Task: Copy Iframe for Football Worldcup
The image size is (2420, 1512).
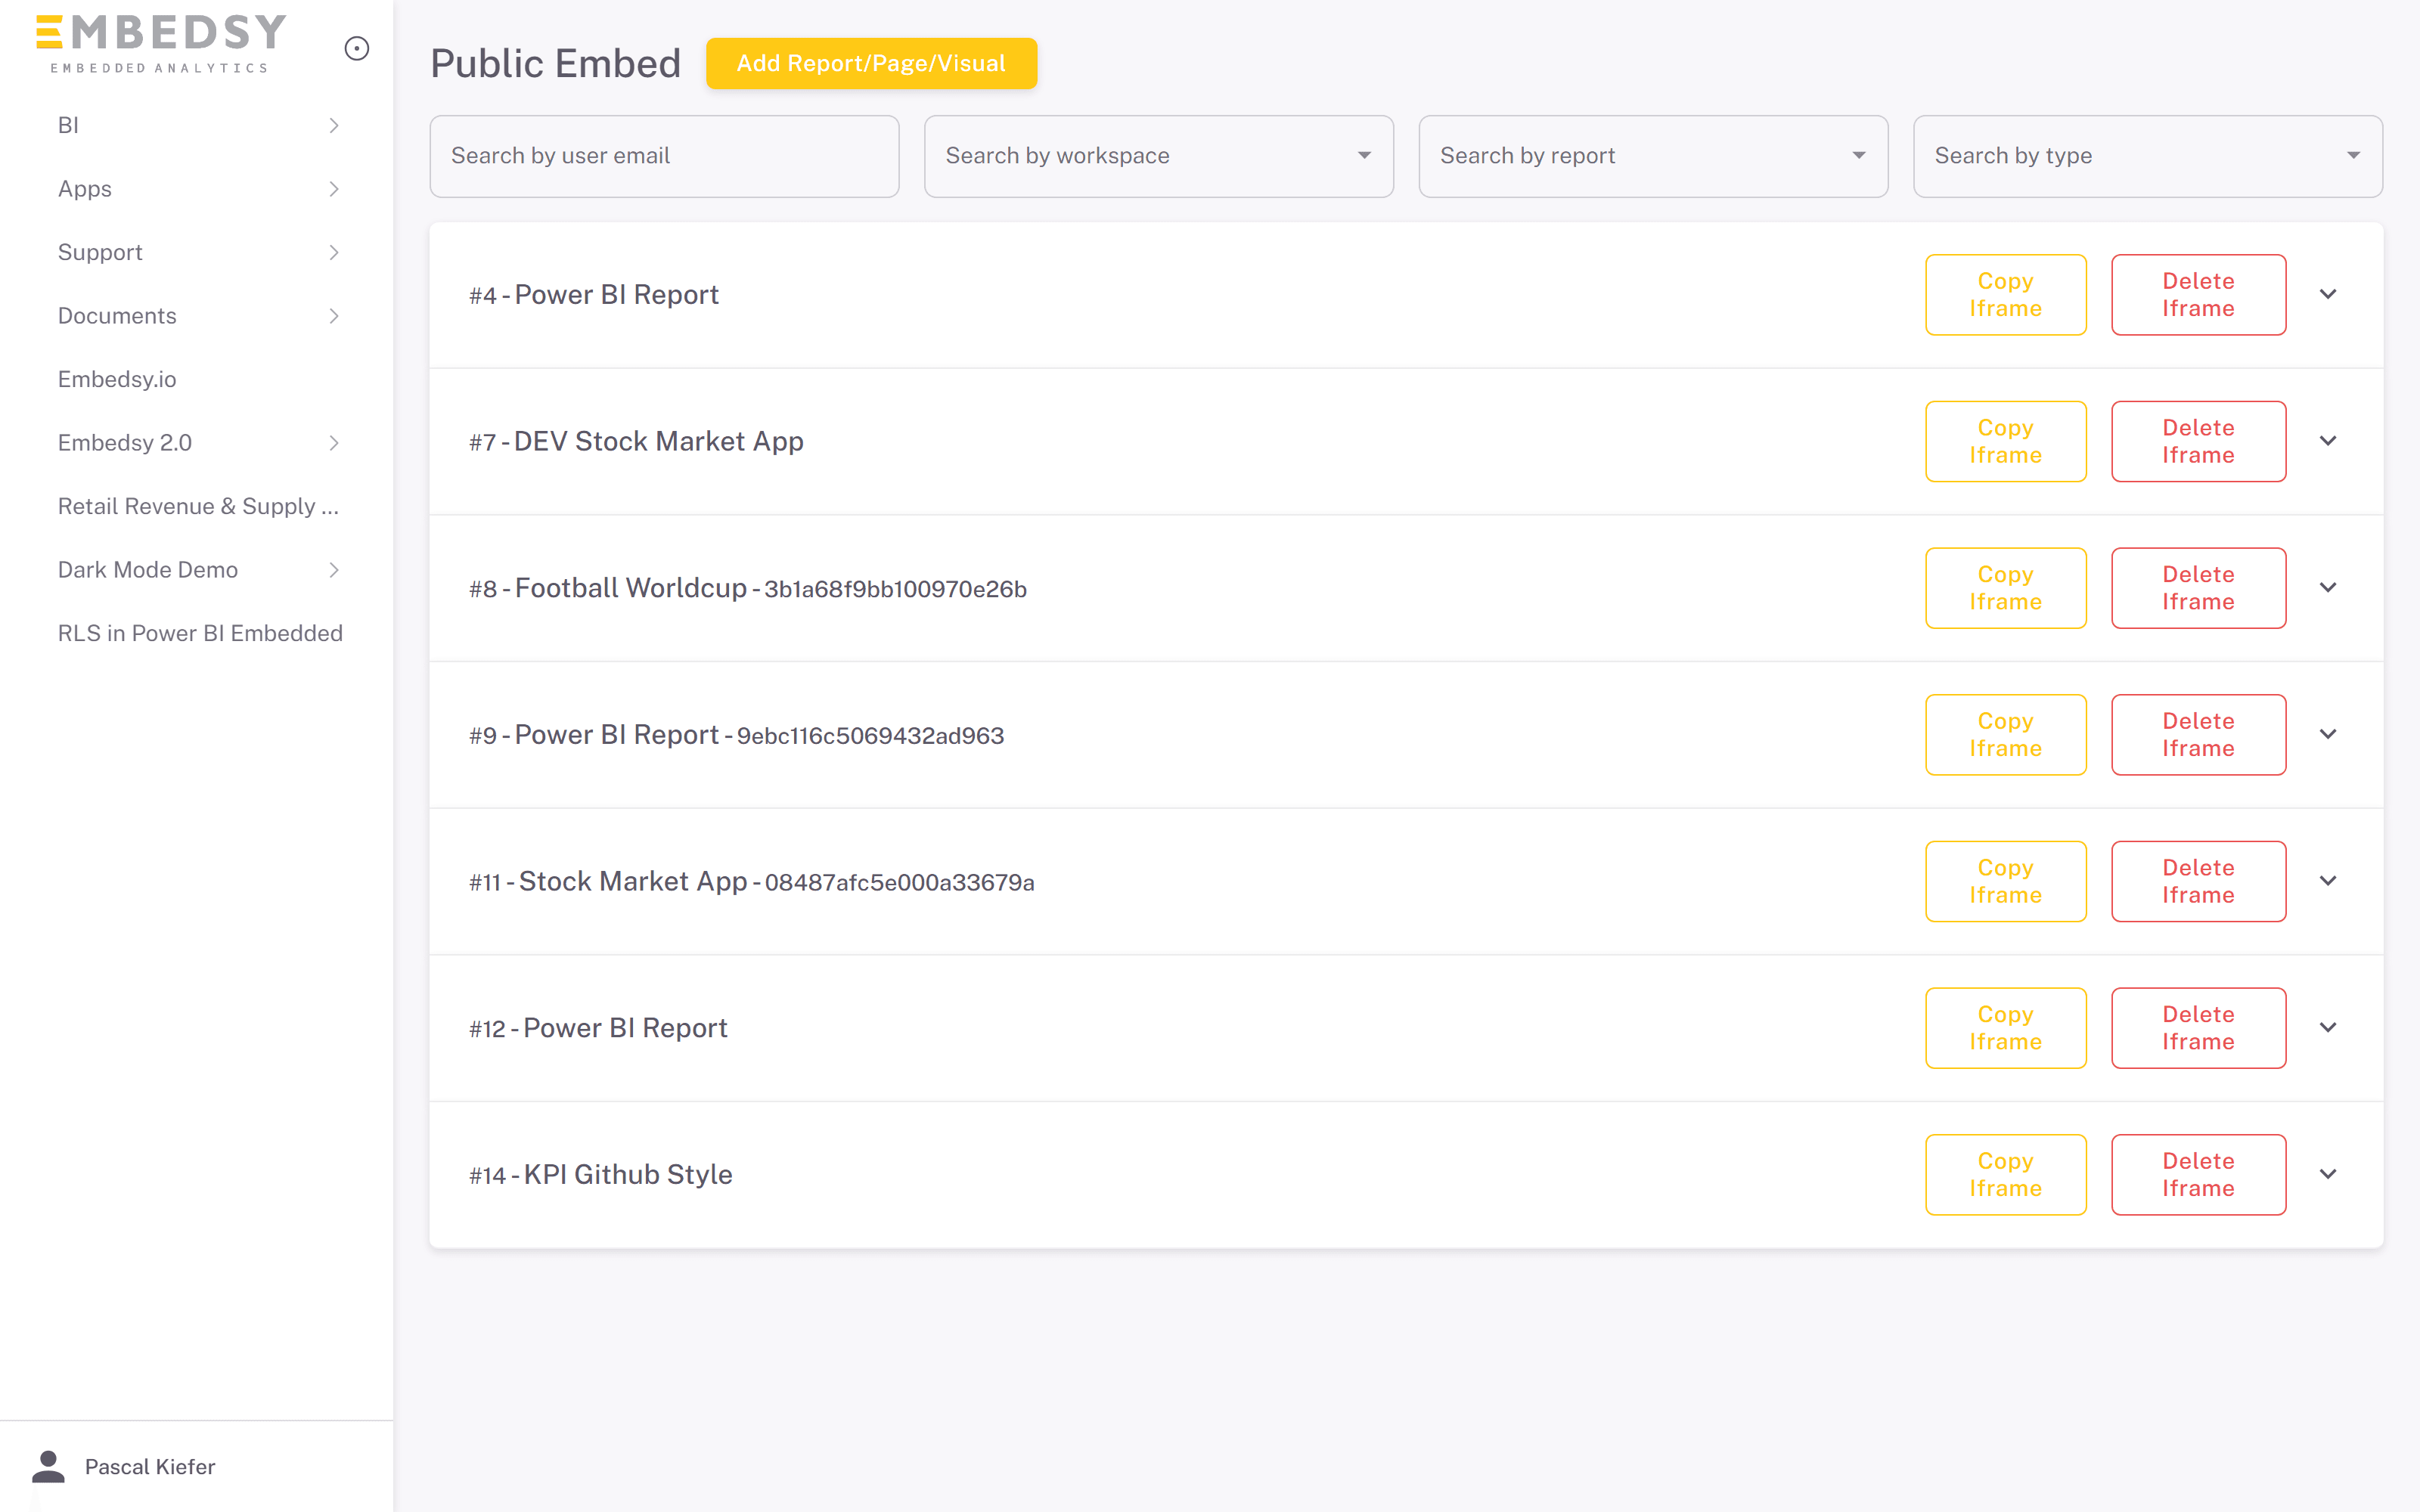Action: click(2005, 588)
